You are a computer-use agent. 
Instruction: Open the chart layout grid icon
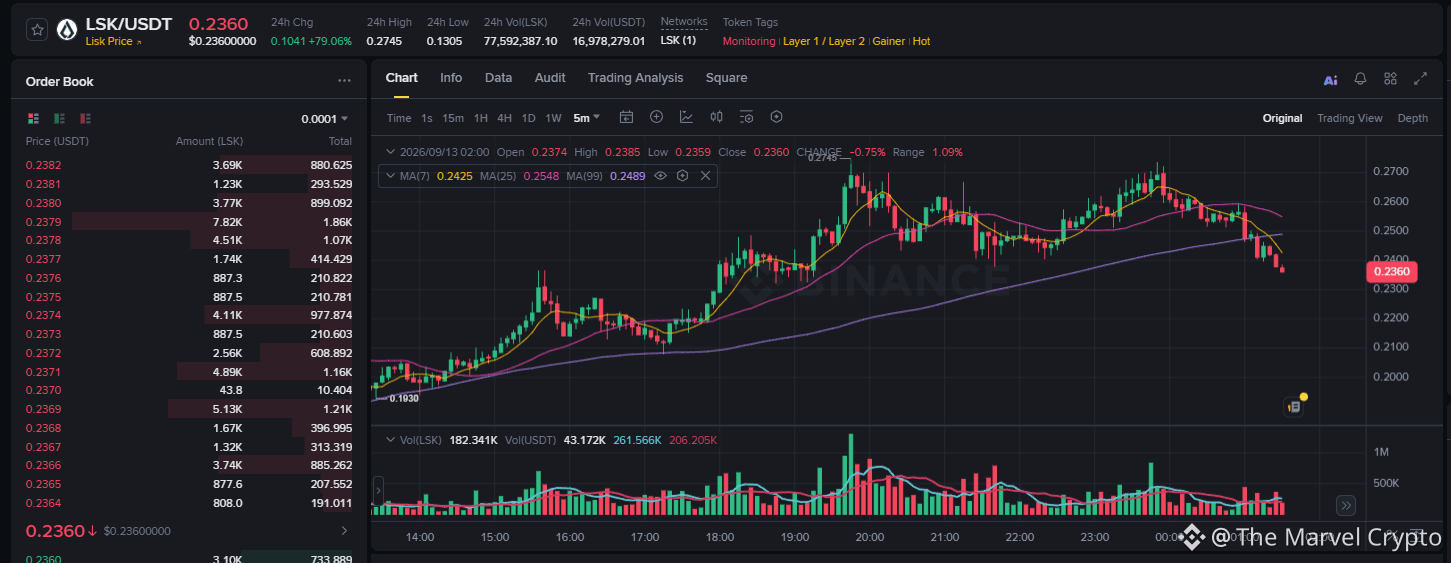point(1390,79)
